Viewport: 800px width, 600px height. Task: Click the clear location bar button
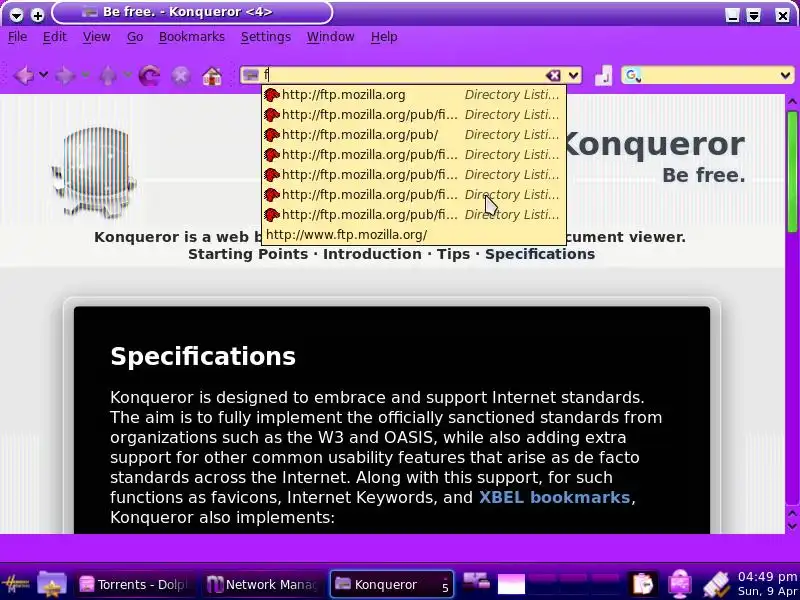[x=553, y=76]
